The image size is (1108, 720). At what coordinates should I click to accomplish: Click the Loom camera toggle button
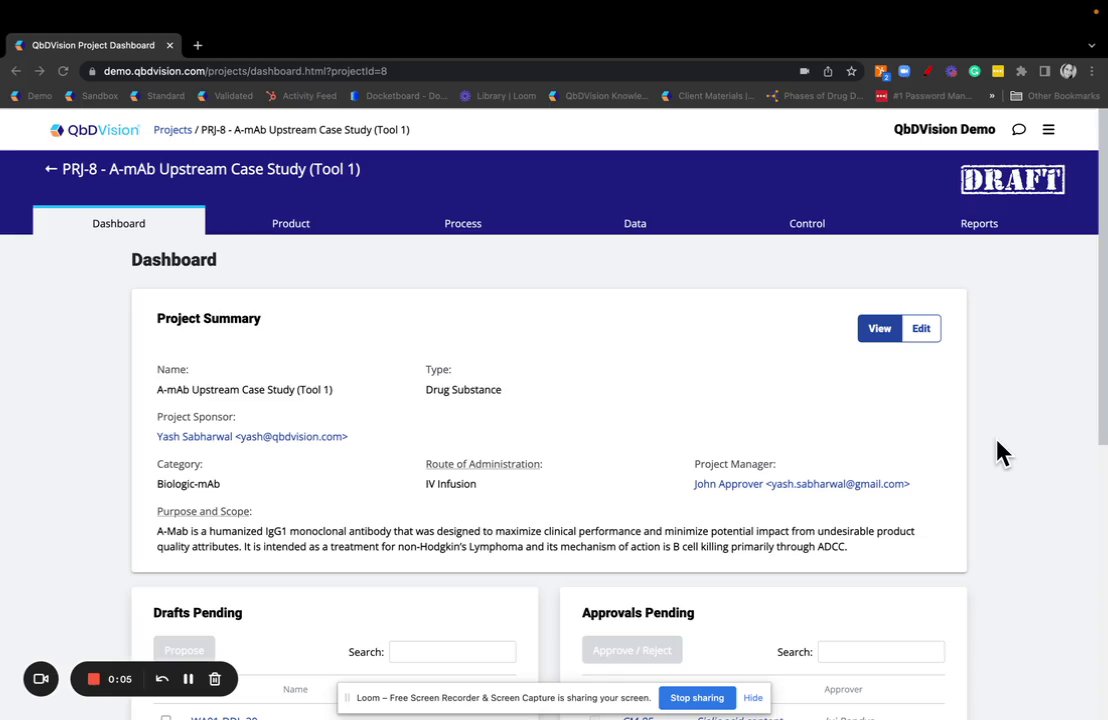tap(41, 679)
